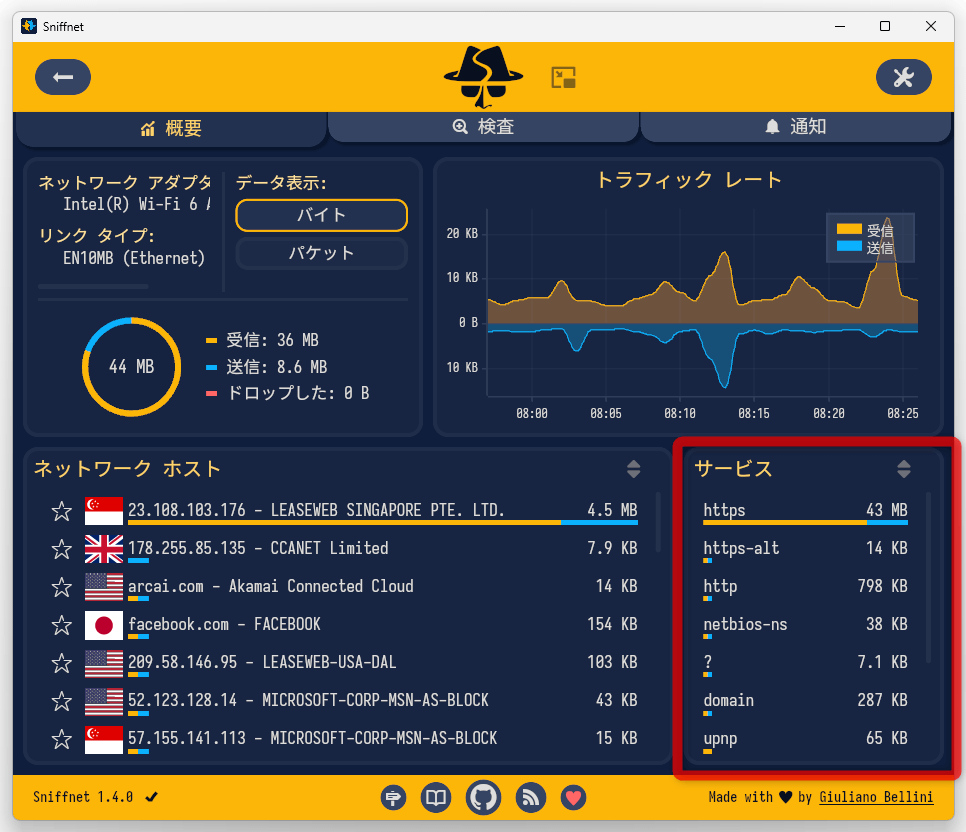Click the heart sponsor icon
Screen dimensions: 966x832
(574, 797)
